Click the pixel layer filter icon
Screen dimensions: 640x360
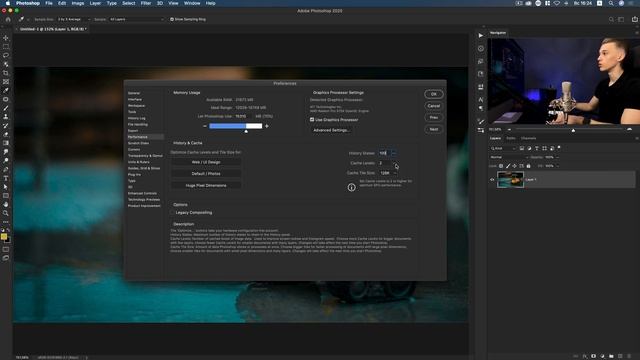[x=522, y=148]
